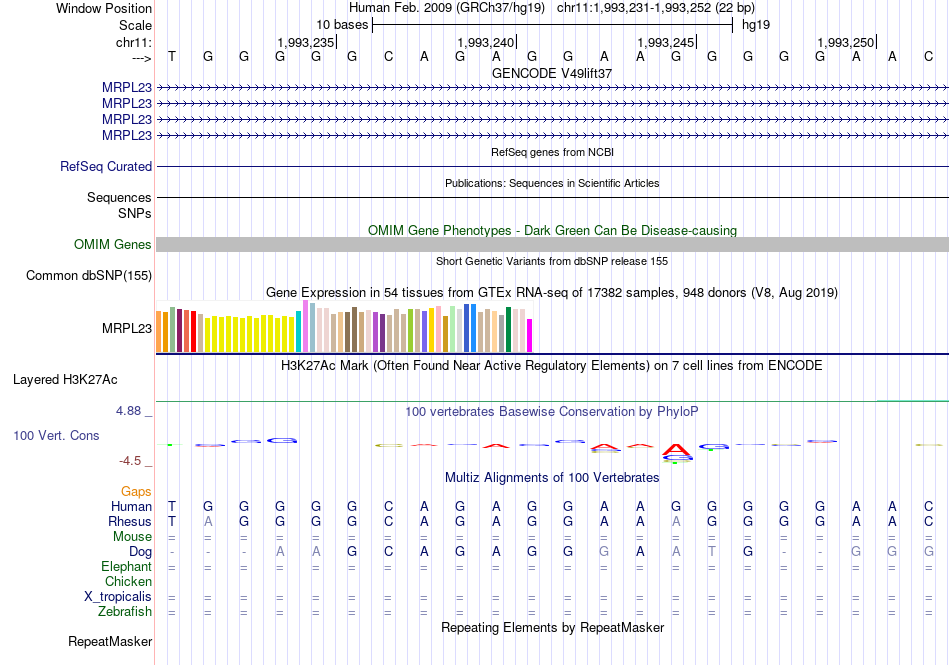
Task: Click the '--->' strand direction arrow label
Action: pyautogui.click(x=142, y=58)
